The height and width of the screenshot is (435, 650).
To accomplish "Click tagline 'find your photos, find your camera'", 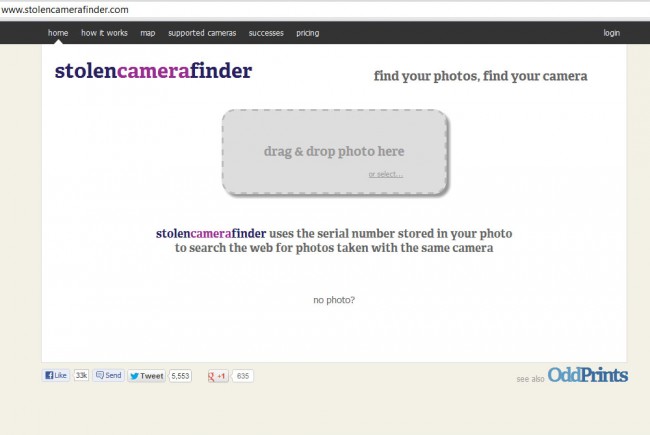I will click(x=480, y=76).
